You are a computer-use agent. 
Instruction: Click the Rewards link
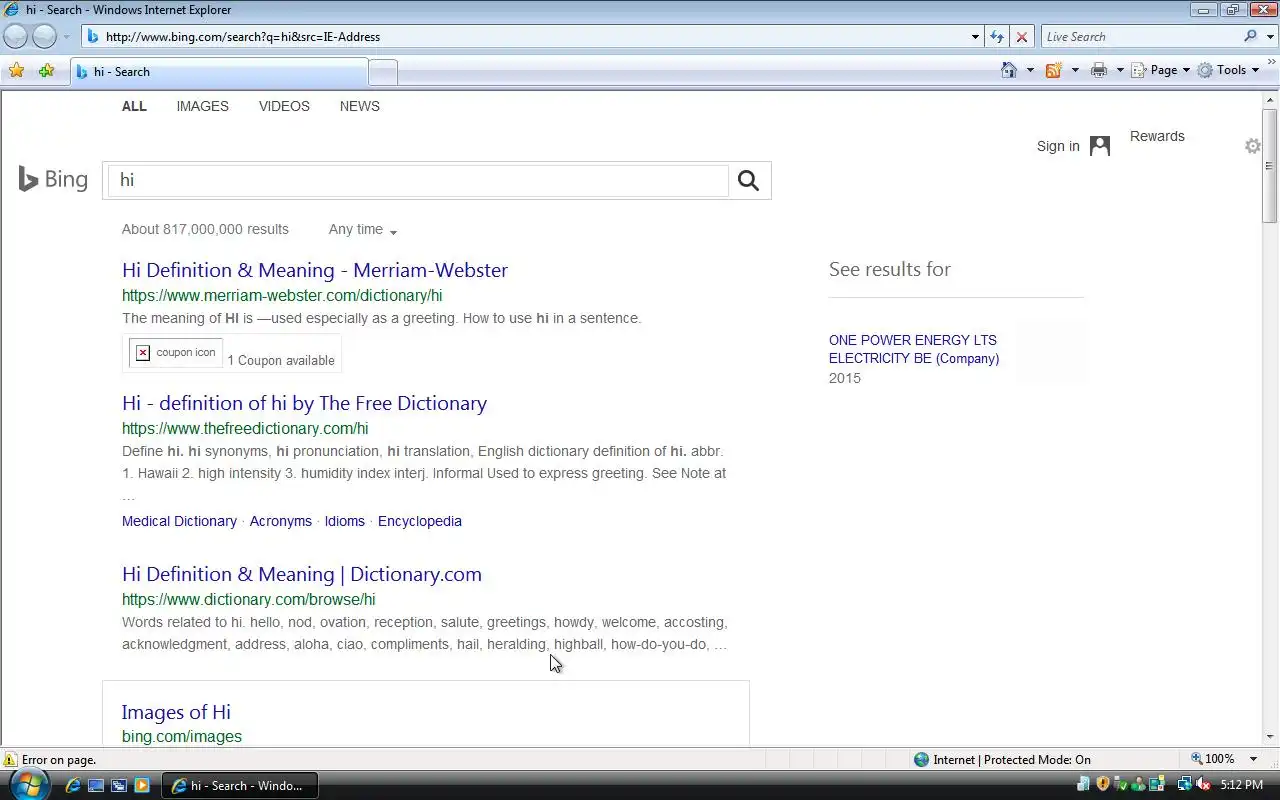(x=1157, y=136)
